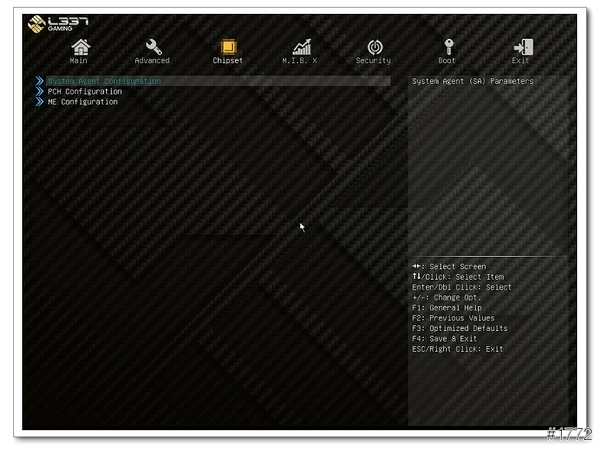Switch to the Advanced tab label
The height and width of the screenshot is (451, 600).
coord(152,60)
